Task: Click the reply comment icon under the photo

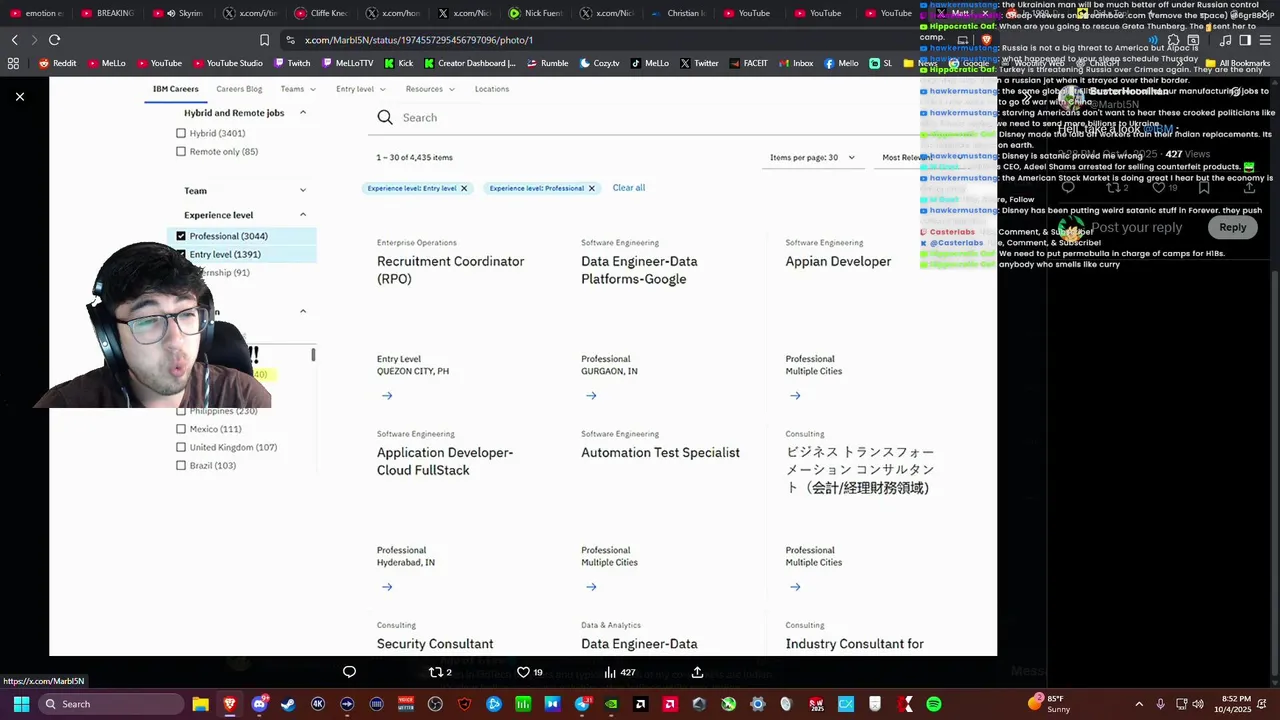Action: pos(349,672)
